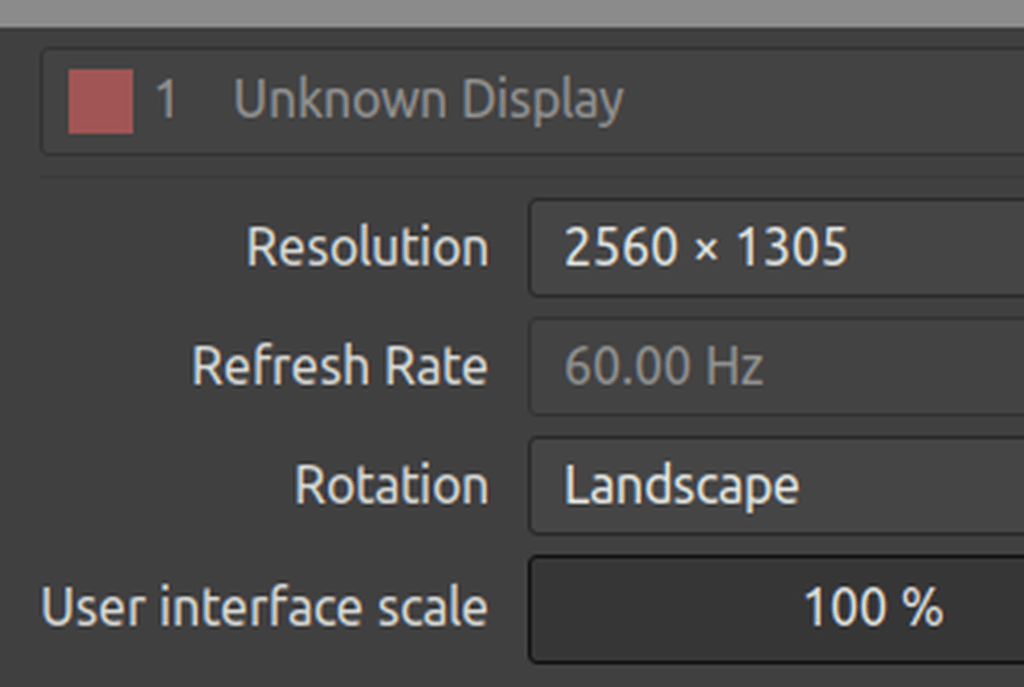Click the Resolution label
The width and height of the screenshot is (1024, 687).
[367, 247]
